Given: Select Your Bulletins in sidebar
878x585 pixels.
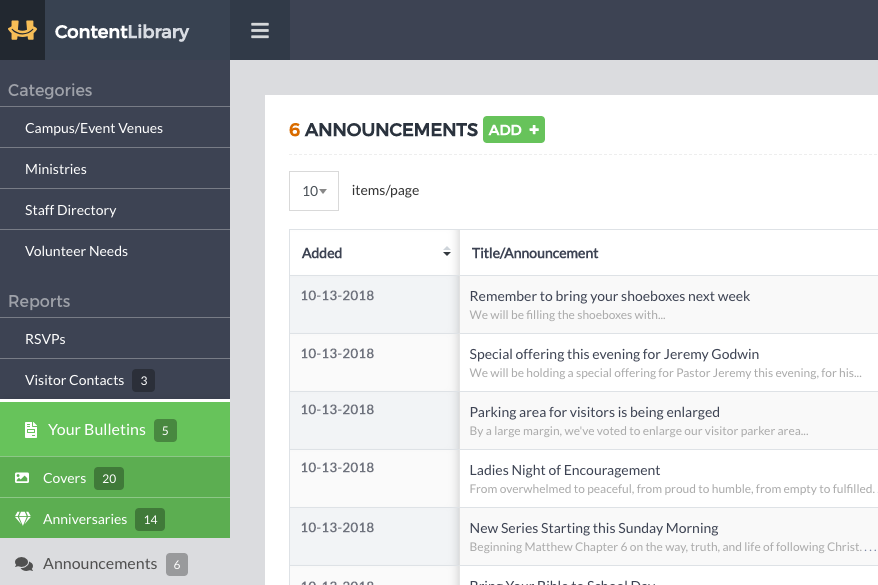Looking at the screenshot, I should click(115, 429).
